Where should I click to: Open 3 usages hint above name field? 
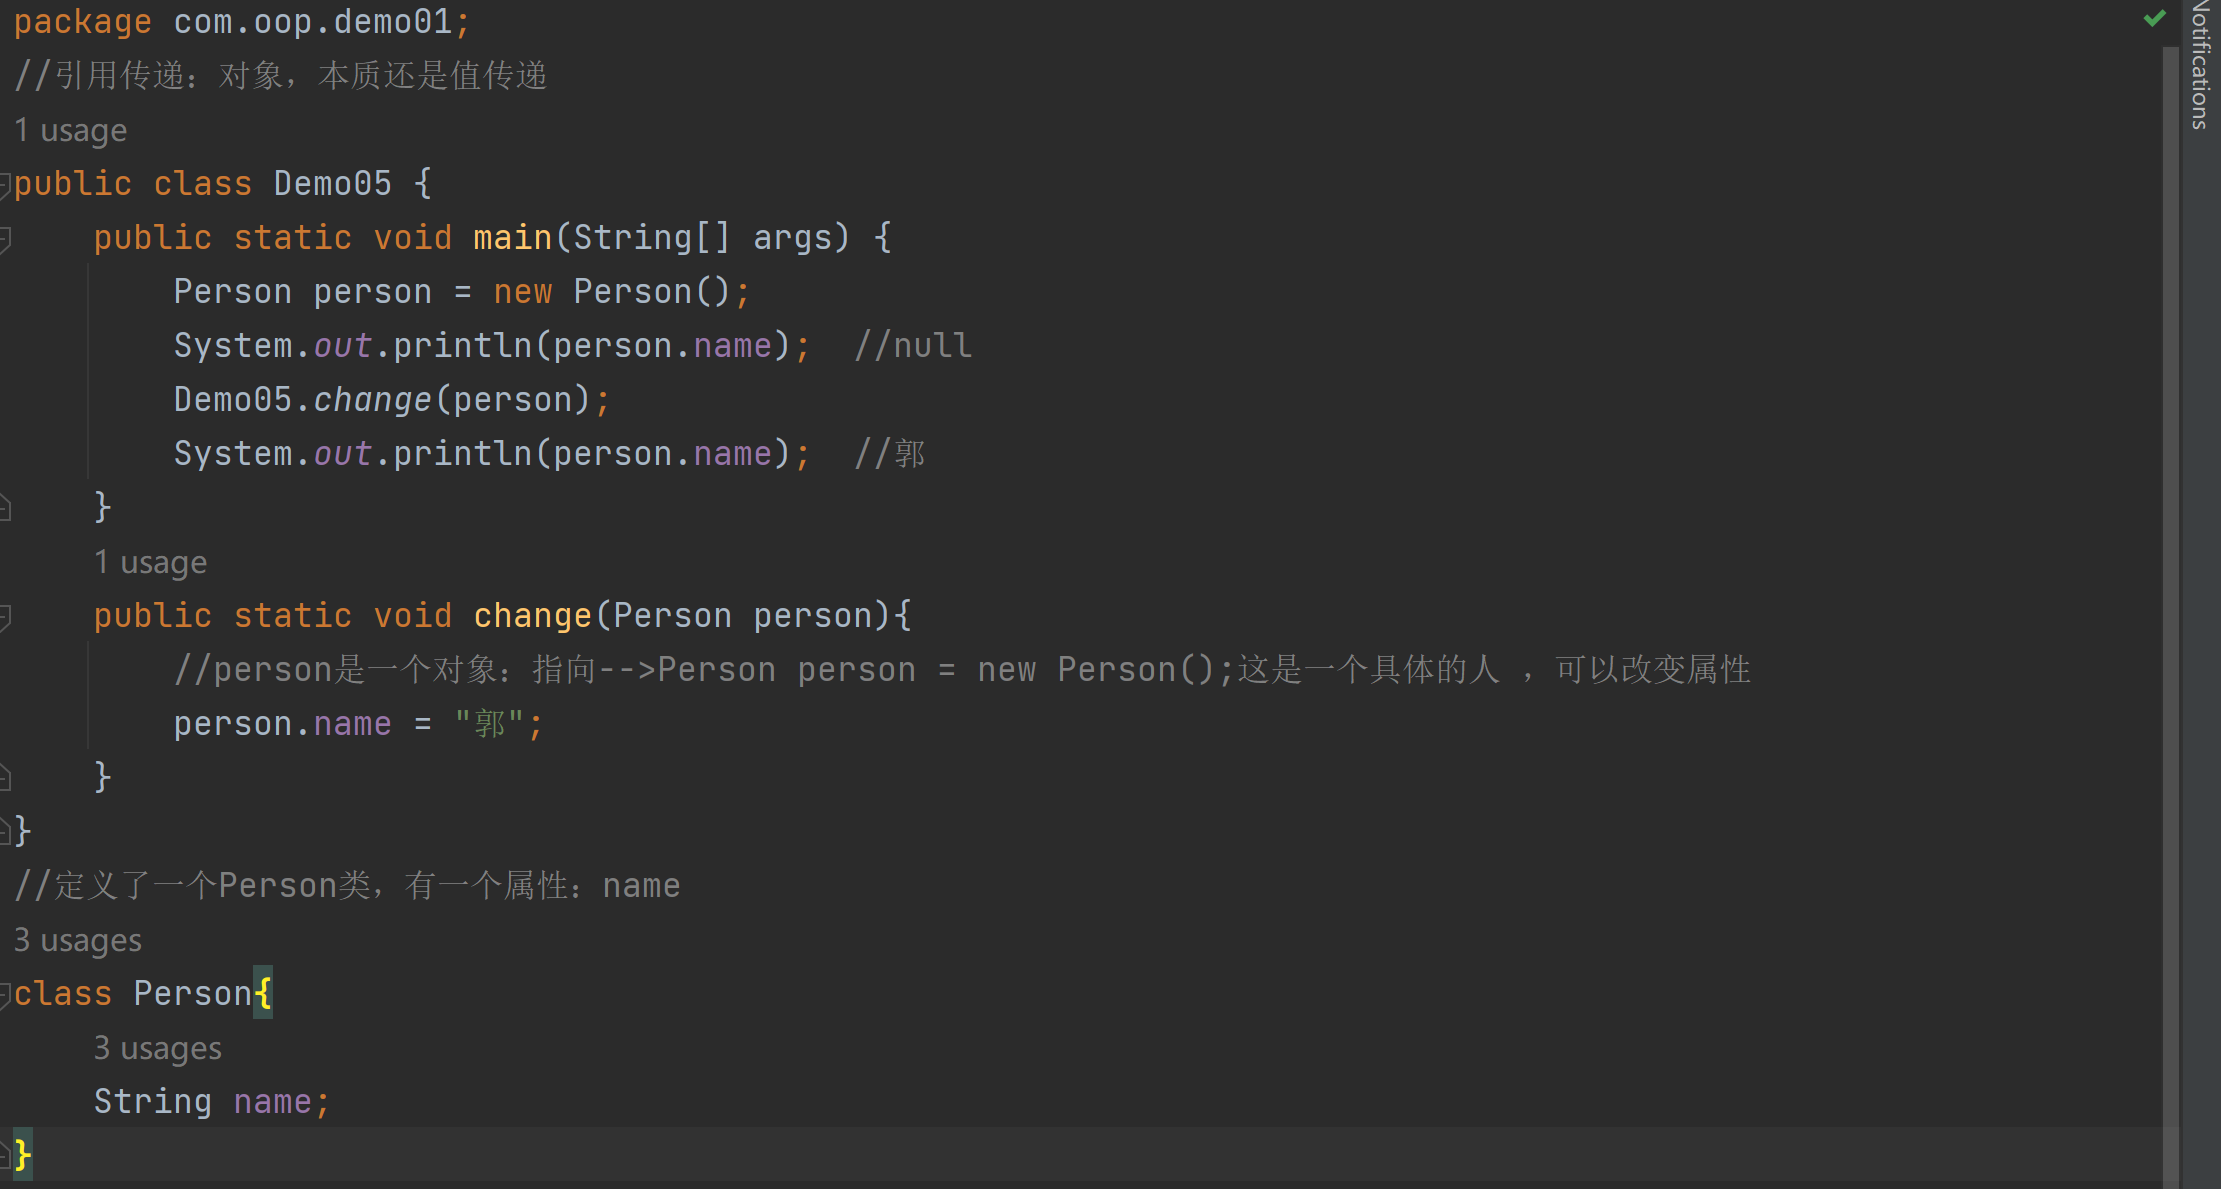(157, 1049)
